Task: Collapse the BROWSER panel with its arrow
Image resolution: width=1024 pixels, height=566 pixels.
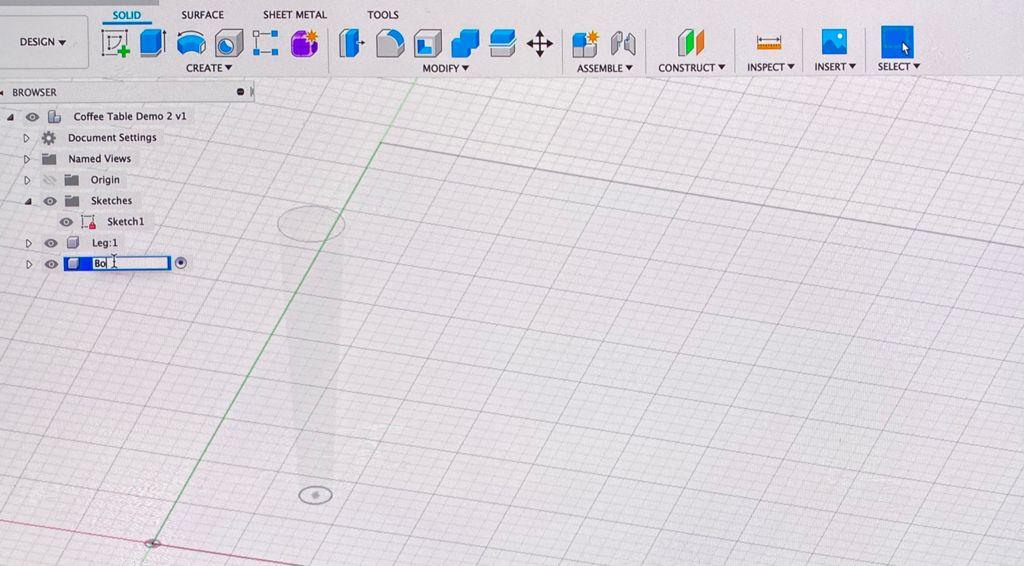Action: pos(3,93)
